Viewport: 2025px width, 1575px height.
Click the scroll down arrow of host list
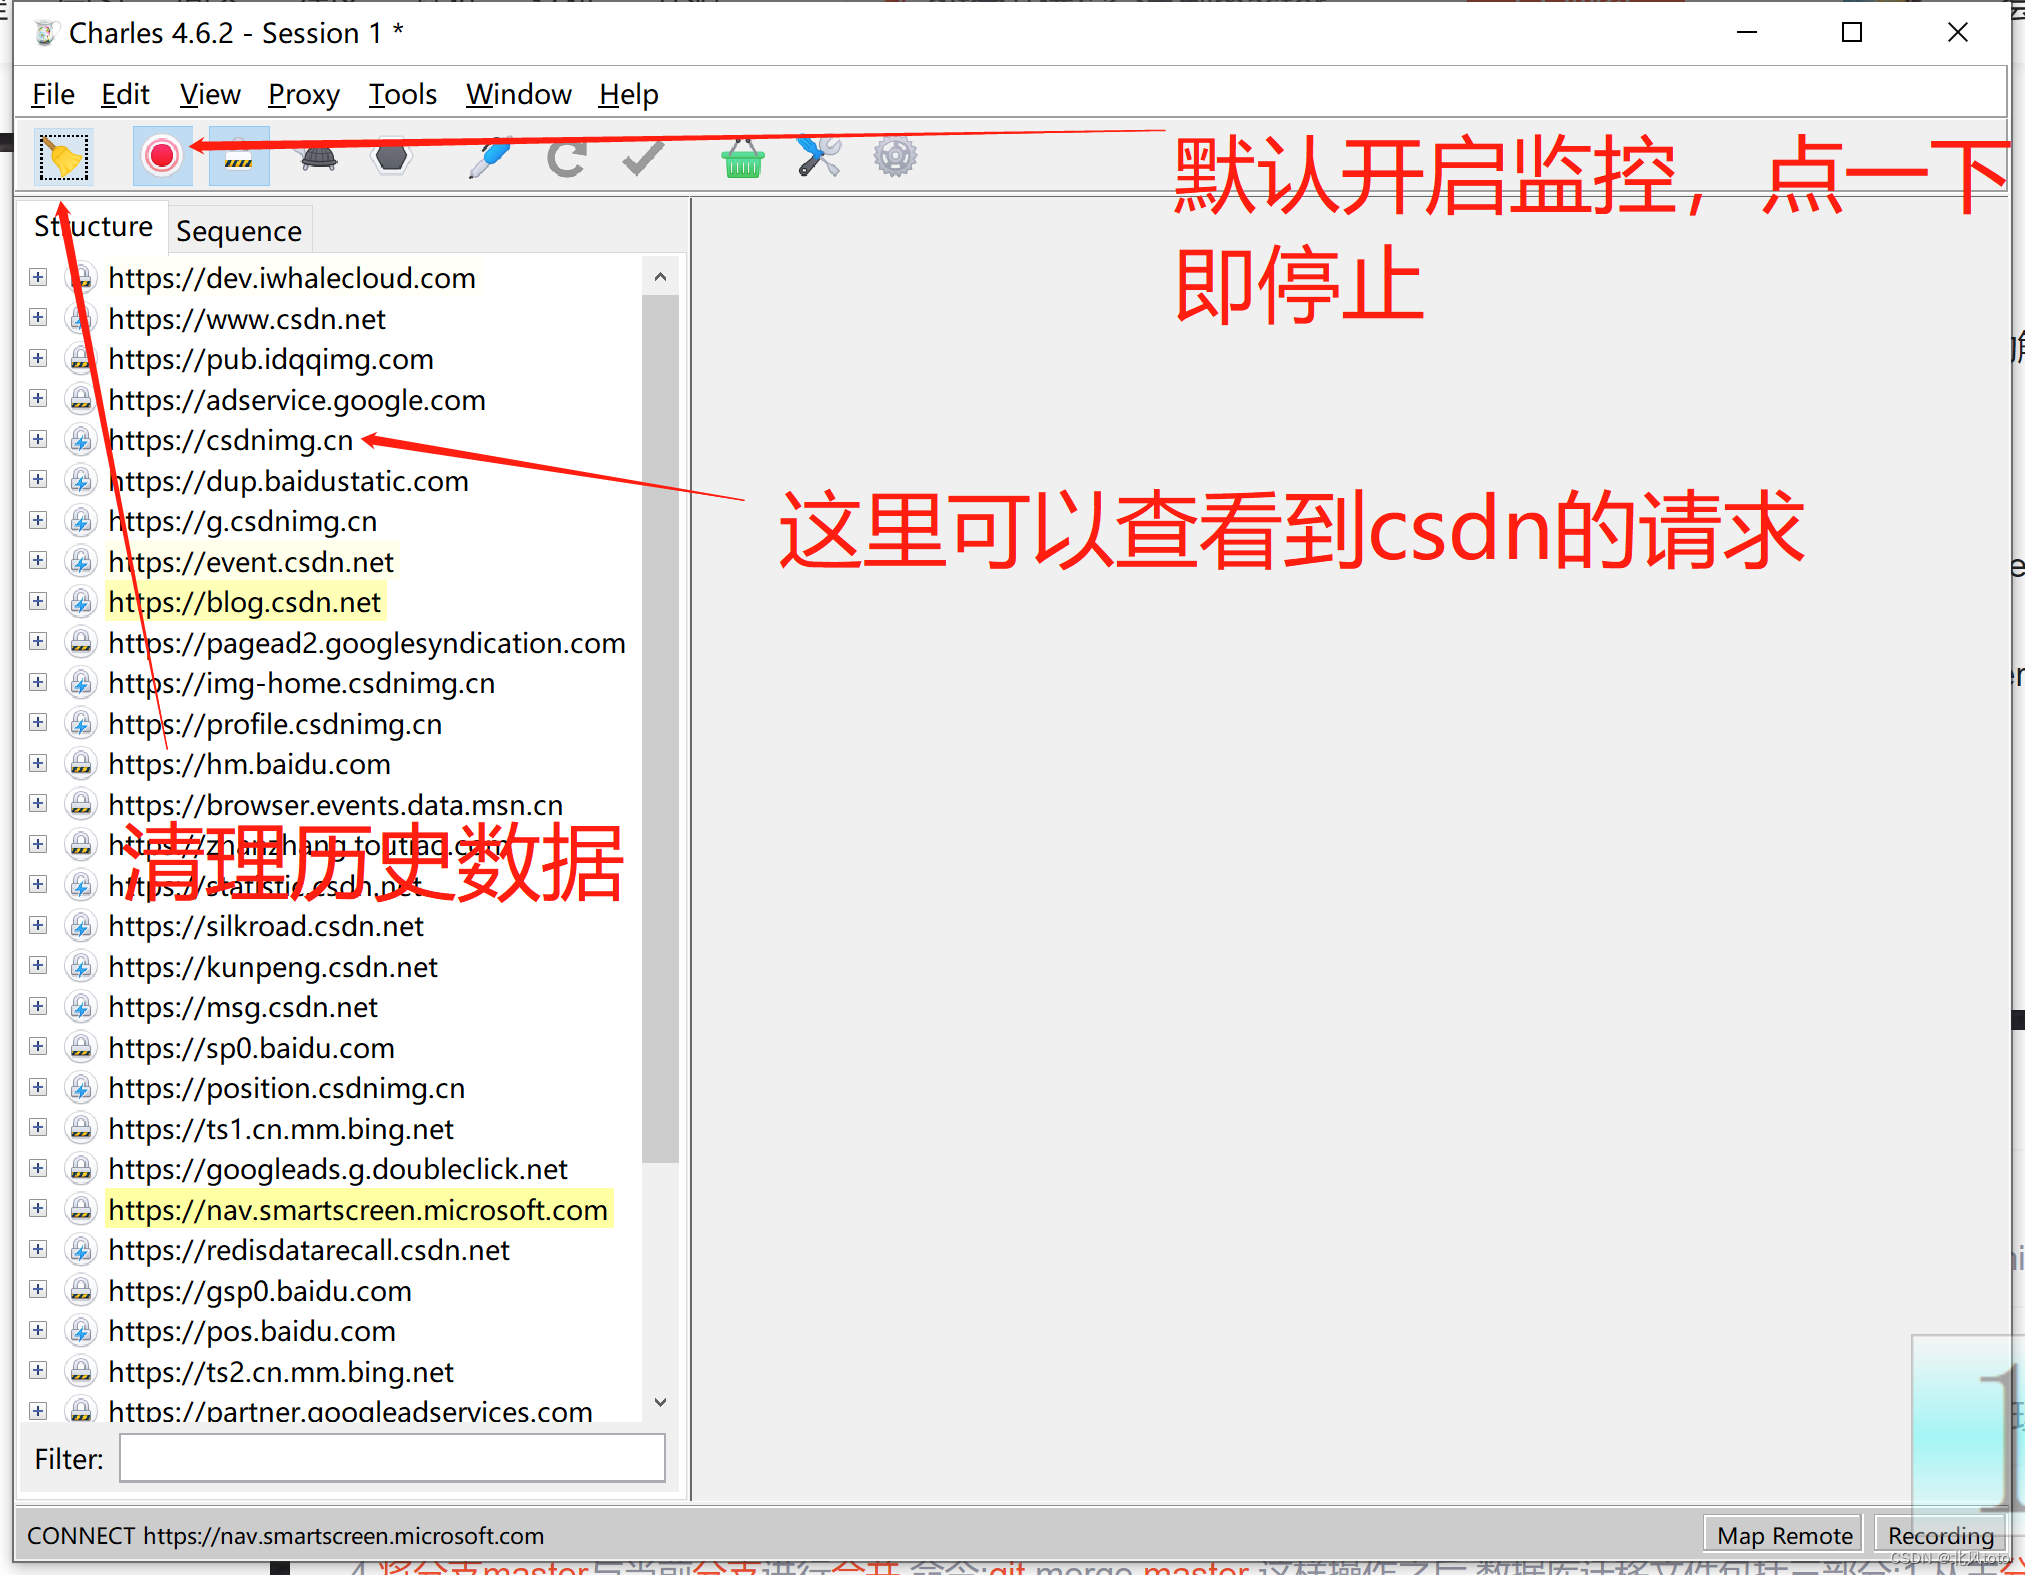point(660,1403)
